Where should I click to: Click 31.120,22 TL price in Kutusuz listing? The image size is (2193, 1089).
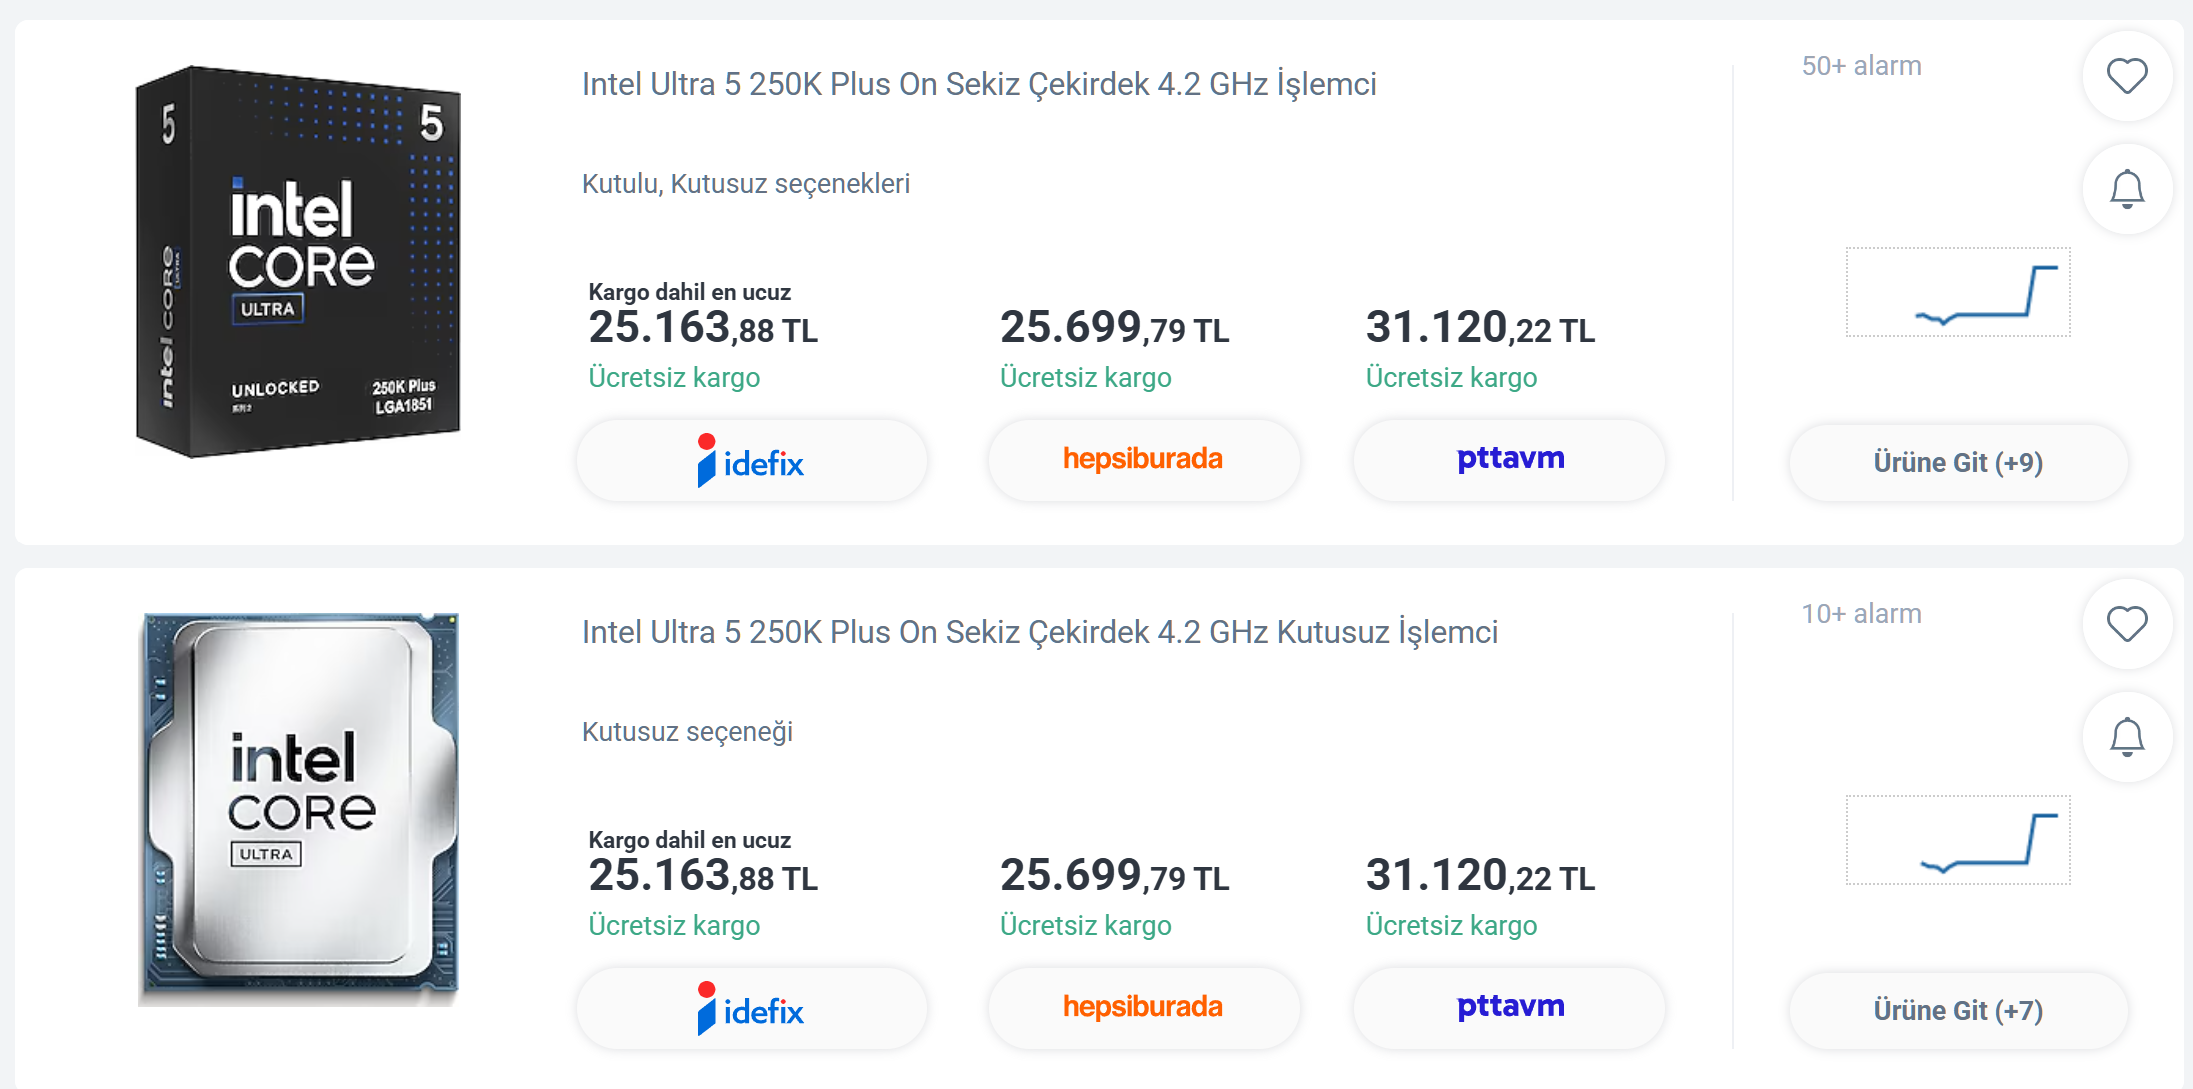tap(1481, 876)
